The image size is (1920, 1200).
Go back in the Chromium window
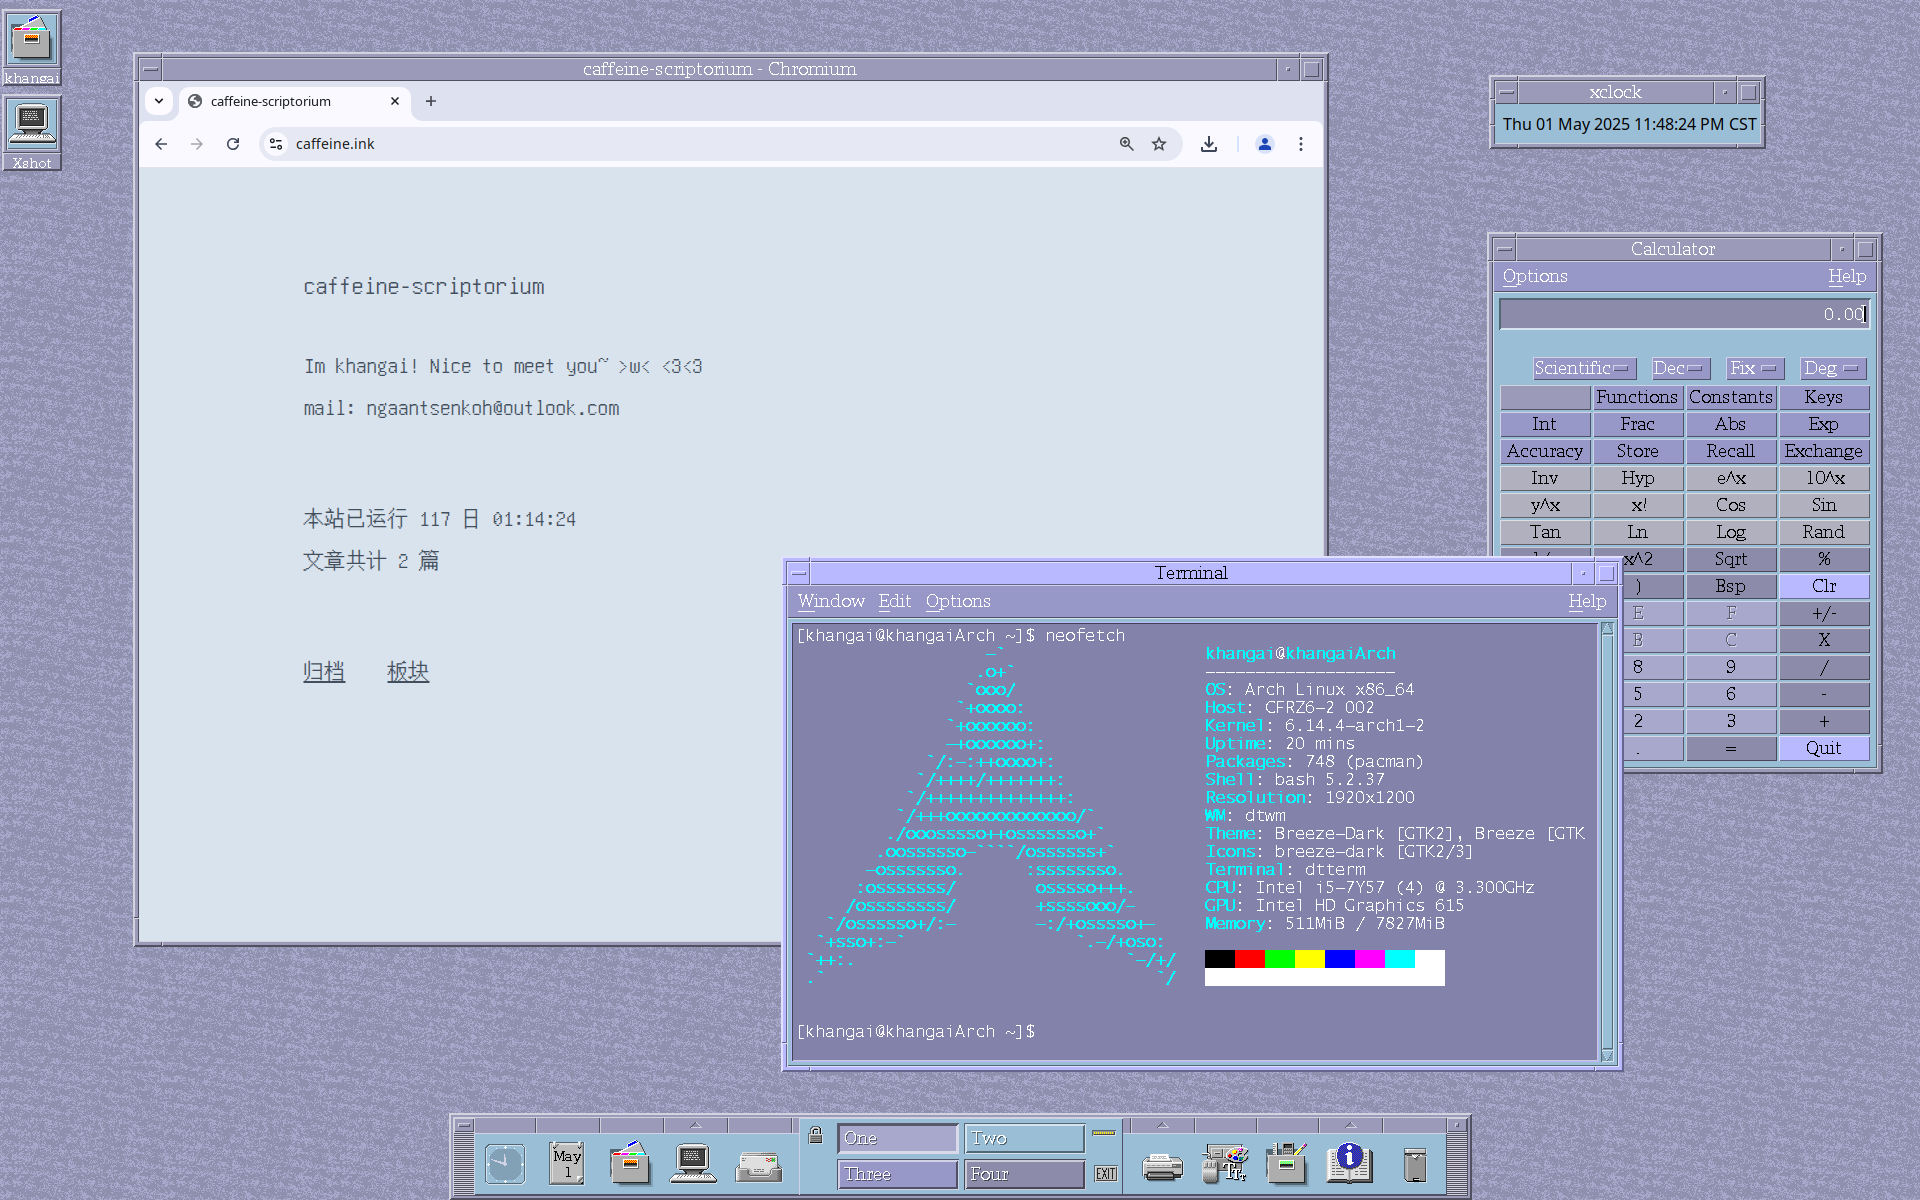pos(161,144)
